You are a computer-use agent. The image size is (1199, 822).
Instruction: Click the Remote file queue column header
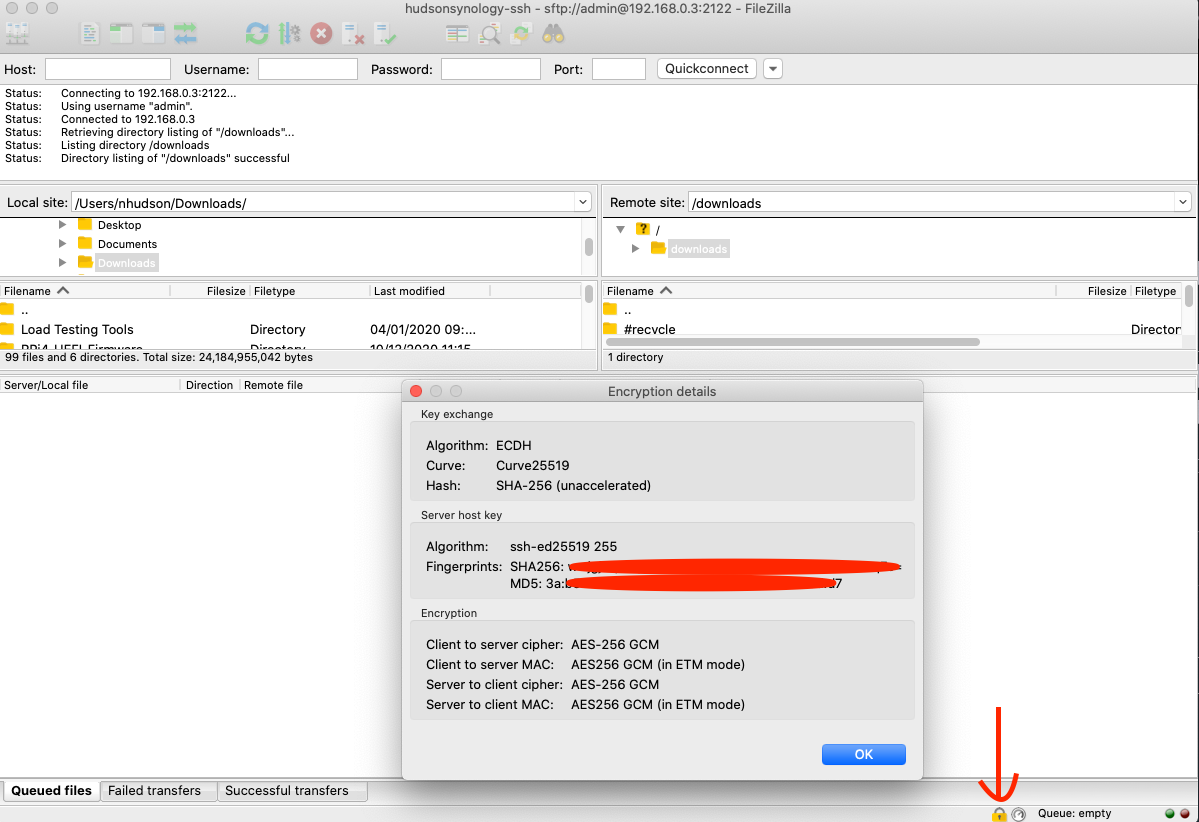(x=274, y=385)
